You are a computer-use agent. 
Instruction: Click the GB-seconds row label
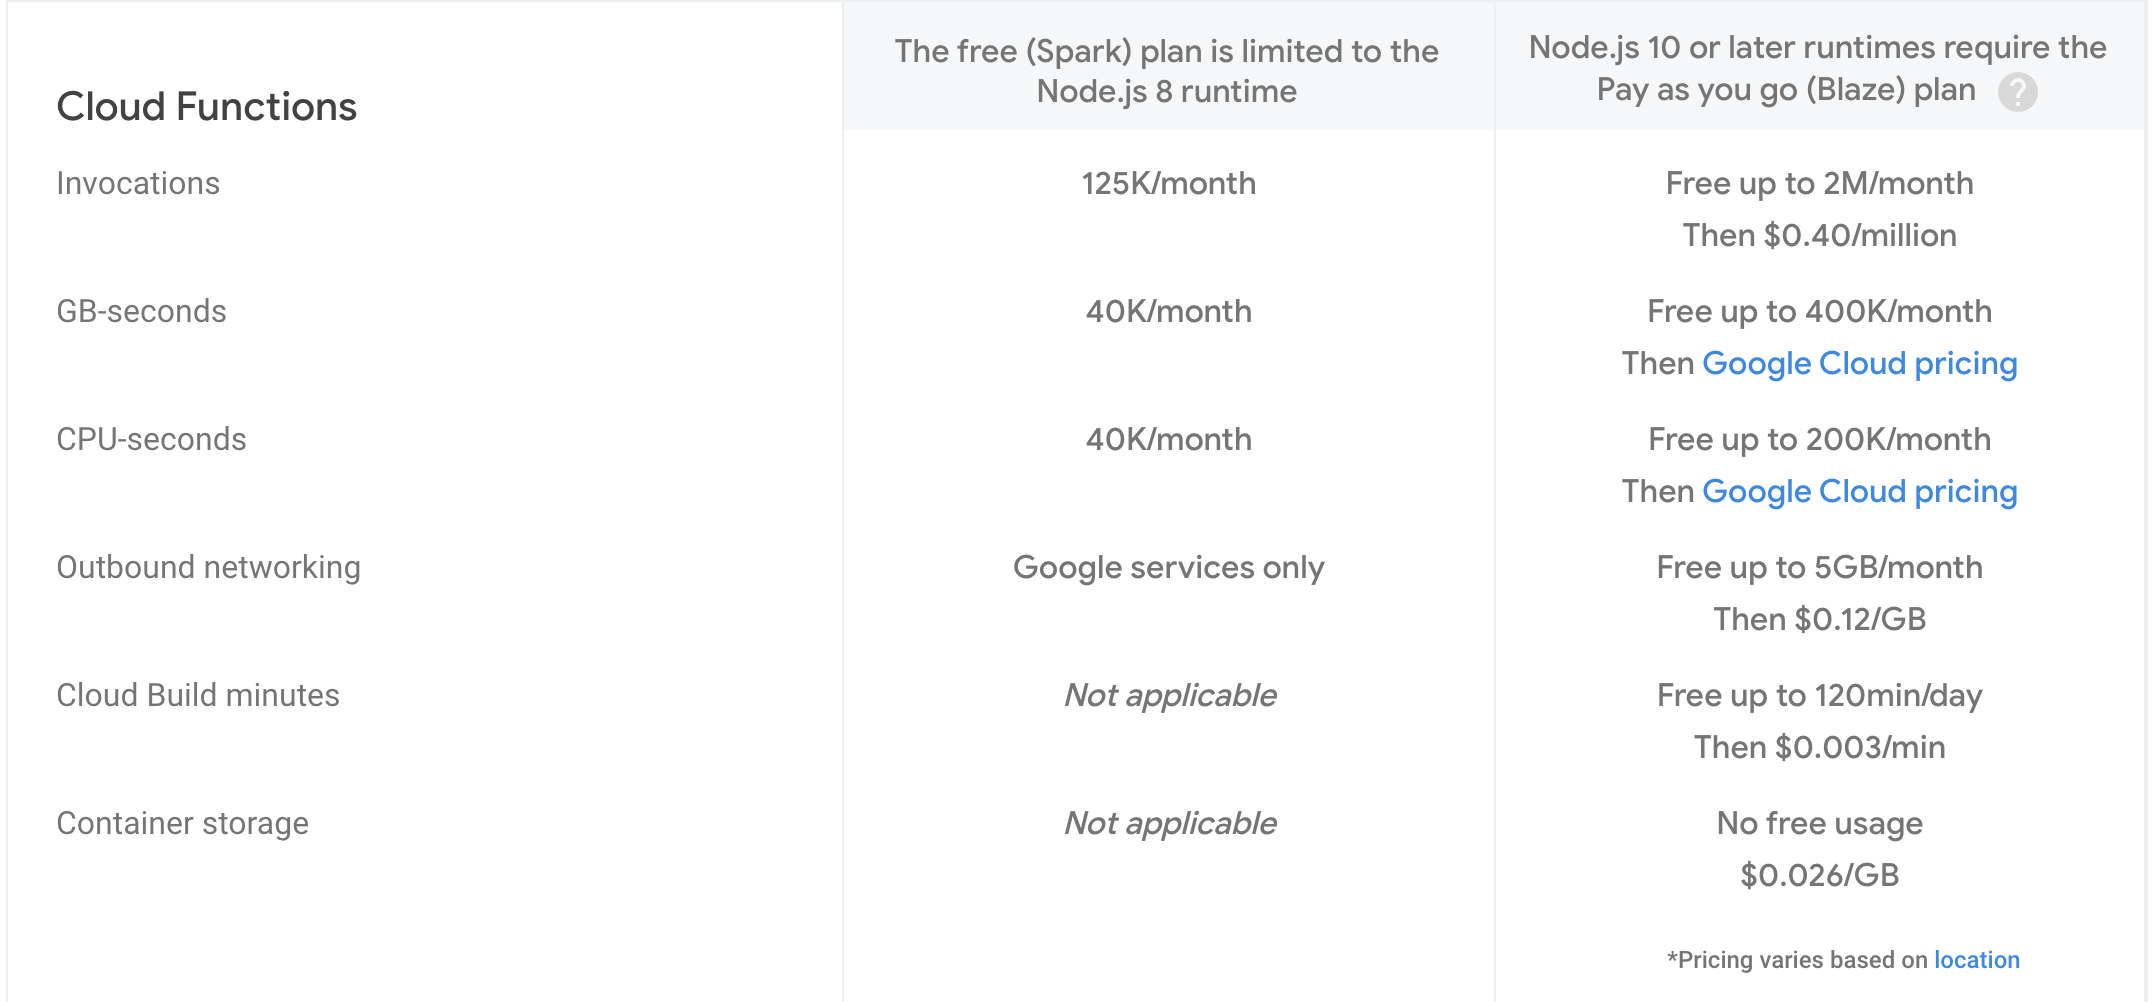pyautogui.click(x=141, y=311)
